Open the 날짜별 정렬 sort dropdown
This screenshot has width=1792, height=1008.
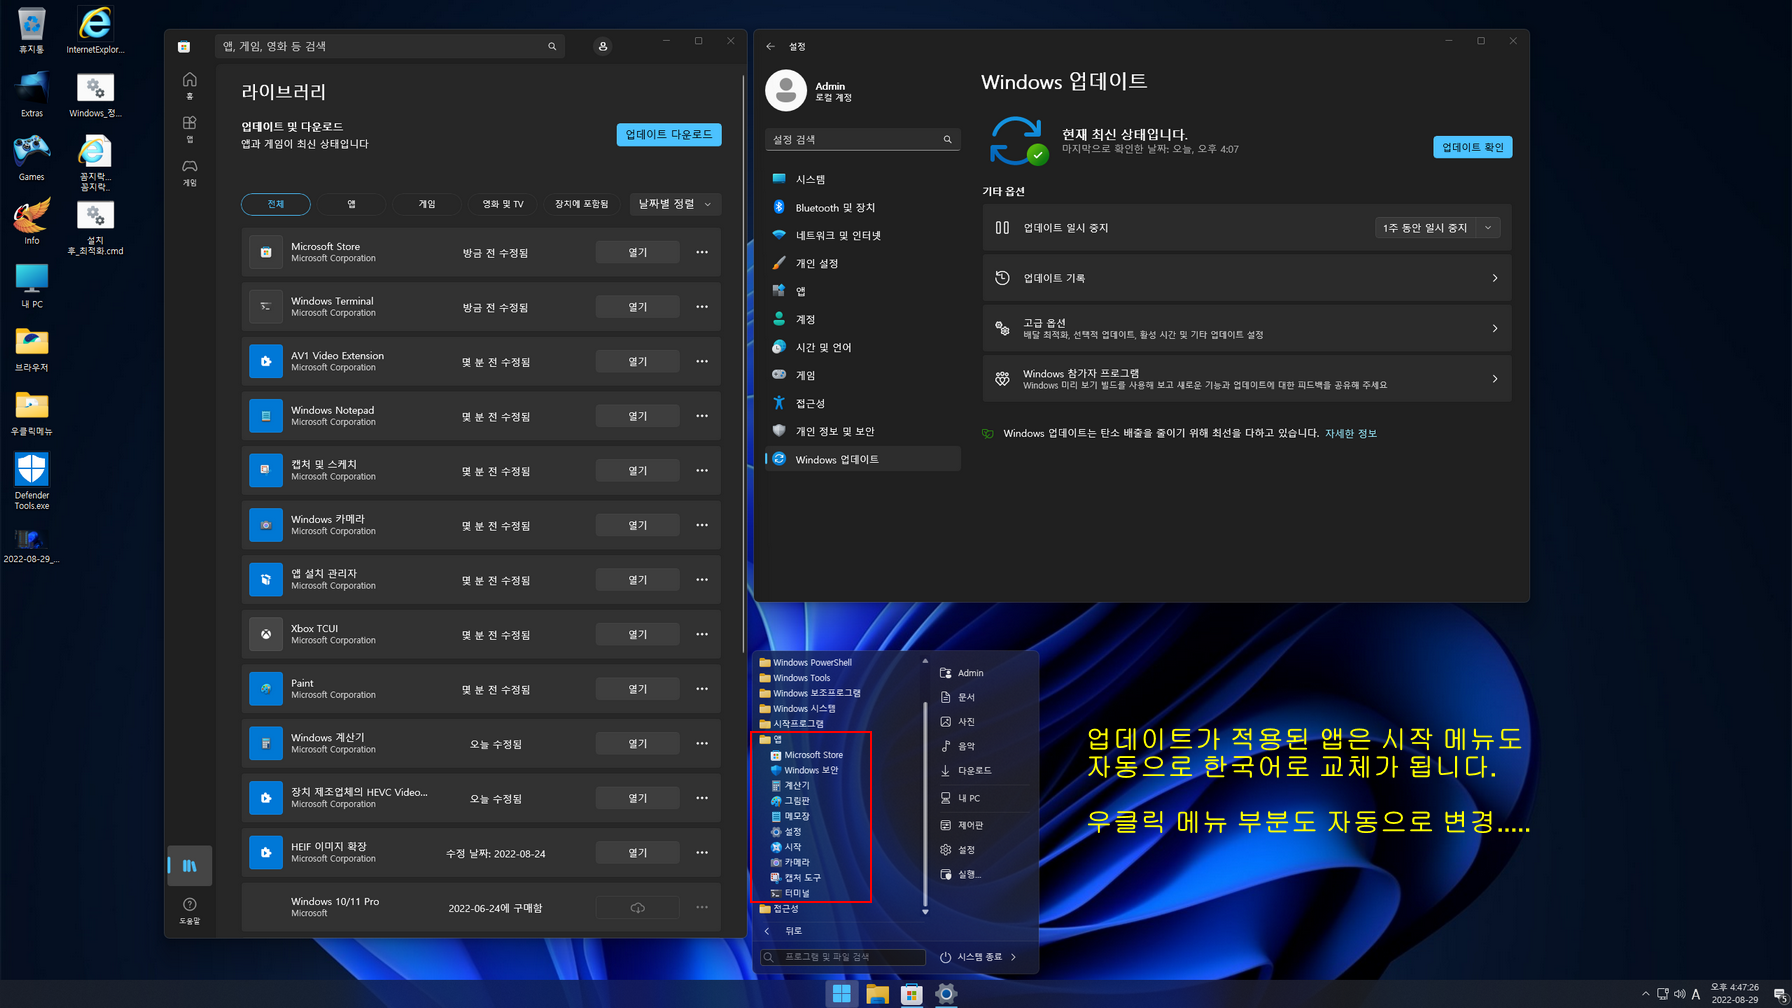[675, 204]
